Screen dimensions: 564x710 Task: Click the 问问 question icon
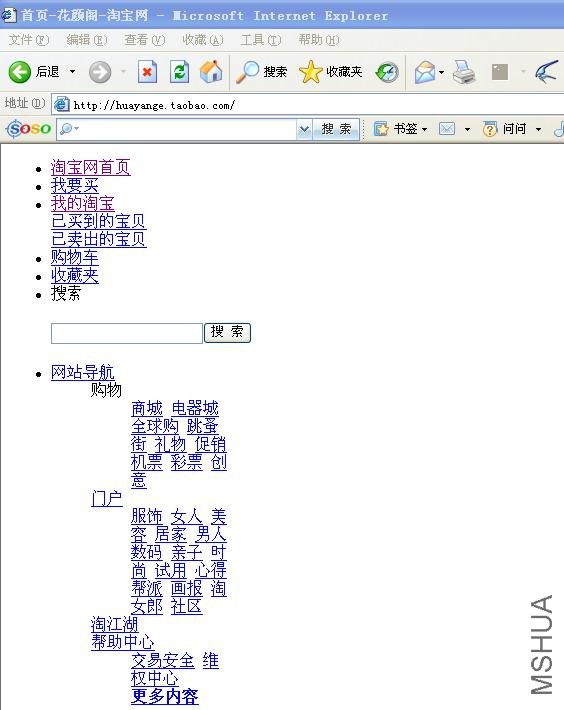(490, 129)
